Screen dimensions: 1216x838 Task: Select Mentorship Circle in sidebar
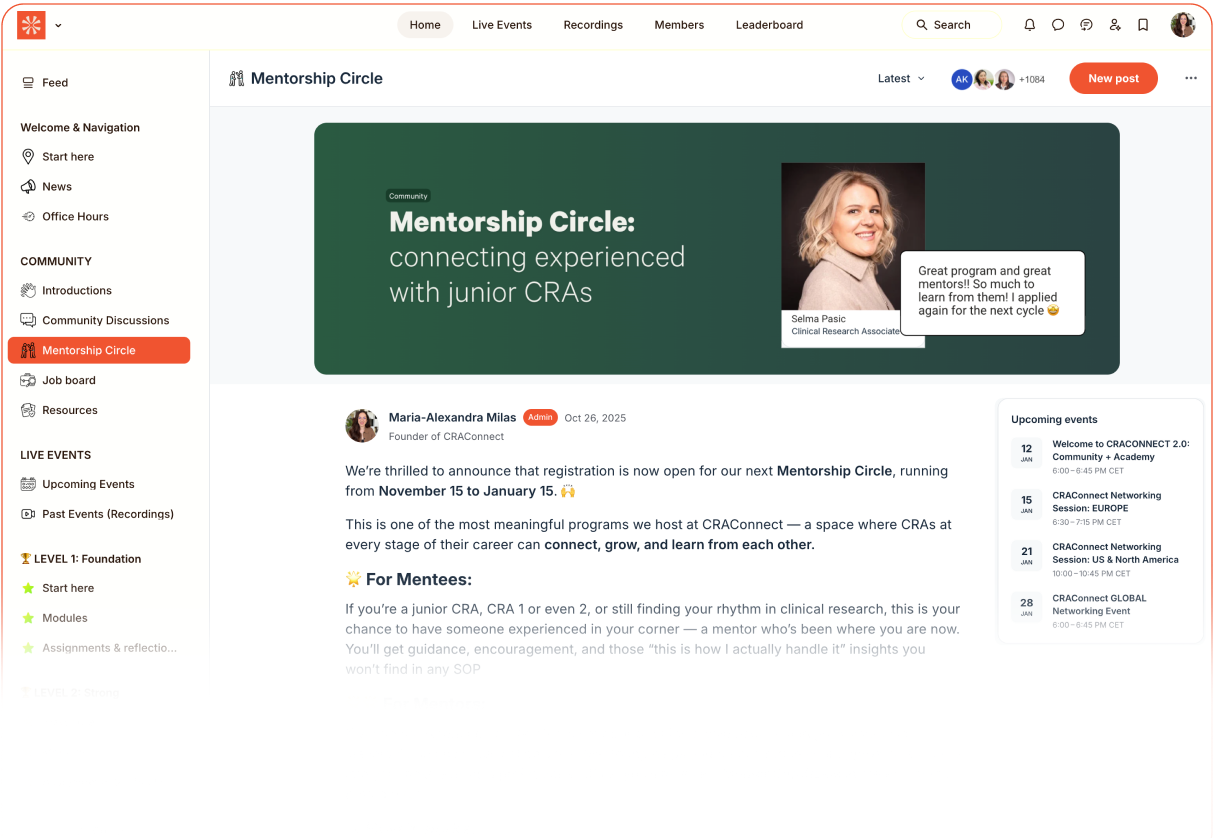(99, 350)
